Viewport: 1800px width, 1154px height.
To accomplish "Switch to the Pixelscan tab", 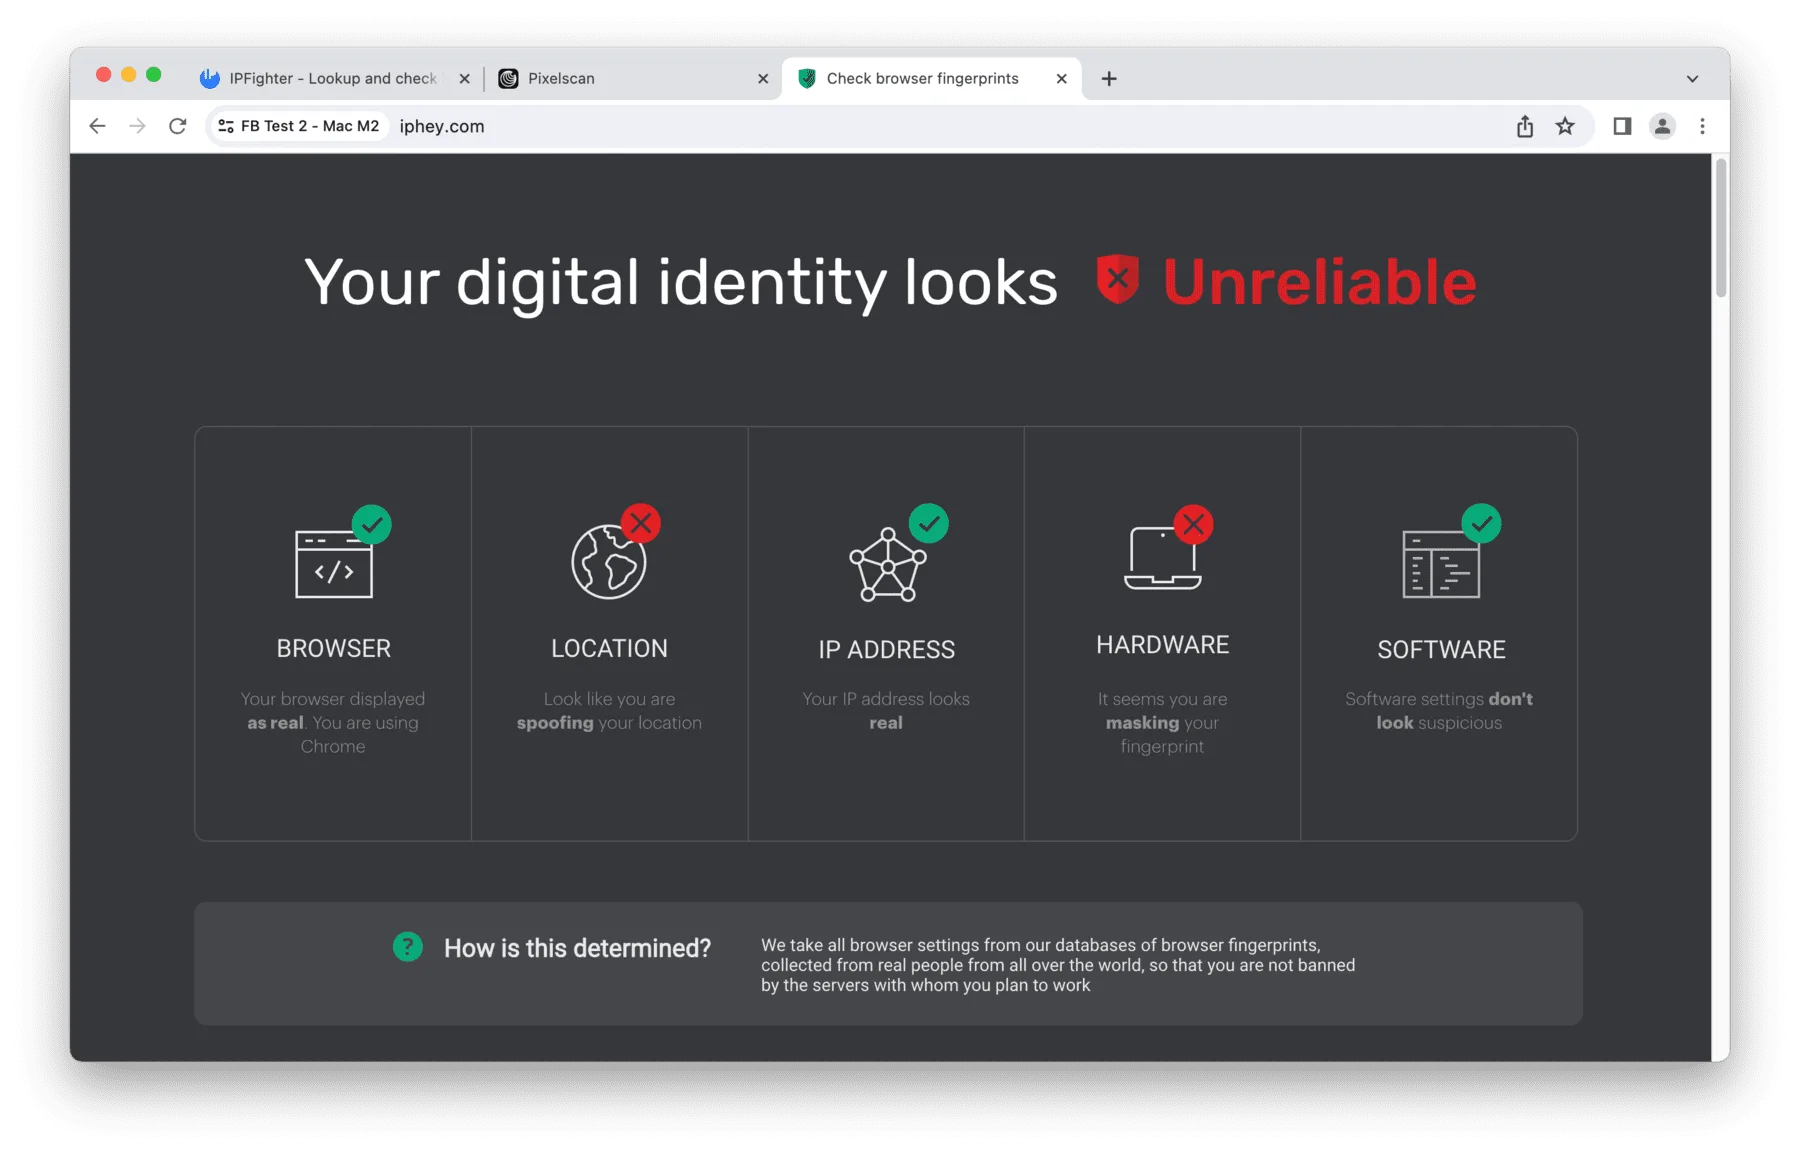I will tap(634, 78).
